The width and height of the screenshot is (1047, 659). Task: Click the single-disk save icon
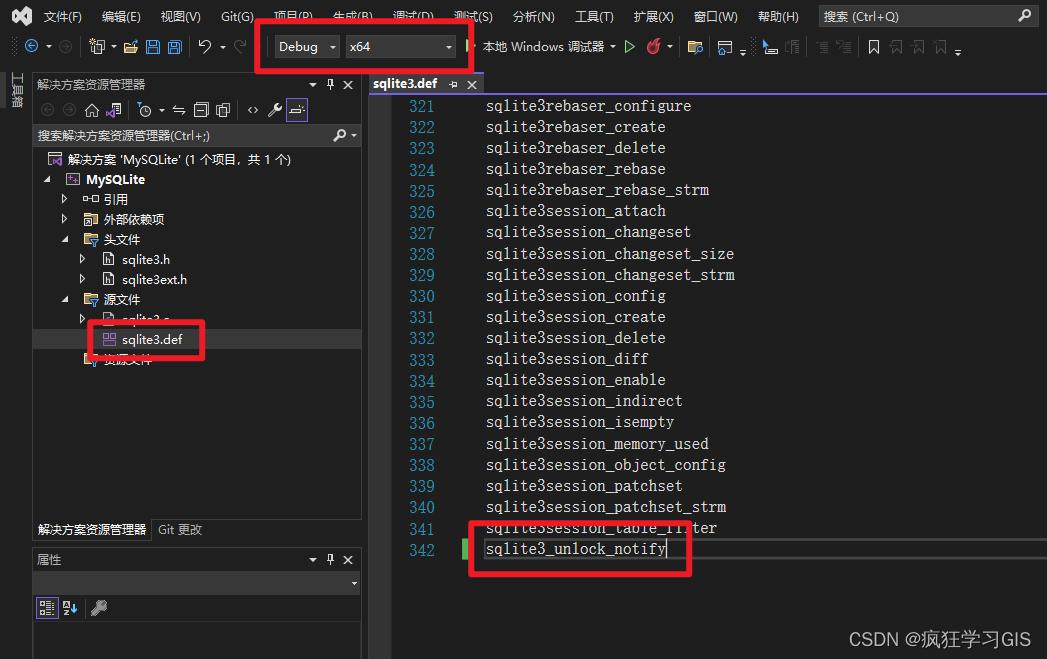[153, 47]
